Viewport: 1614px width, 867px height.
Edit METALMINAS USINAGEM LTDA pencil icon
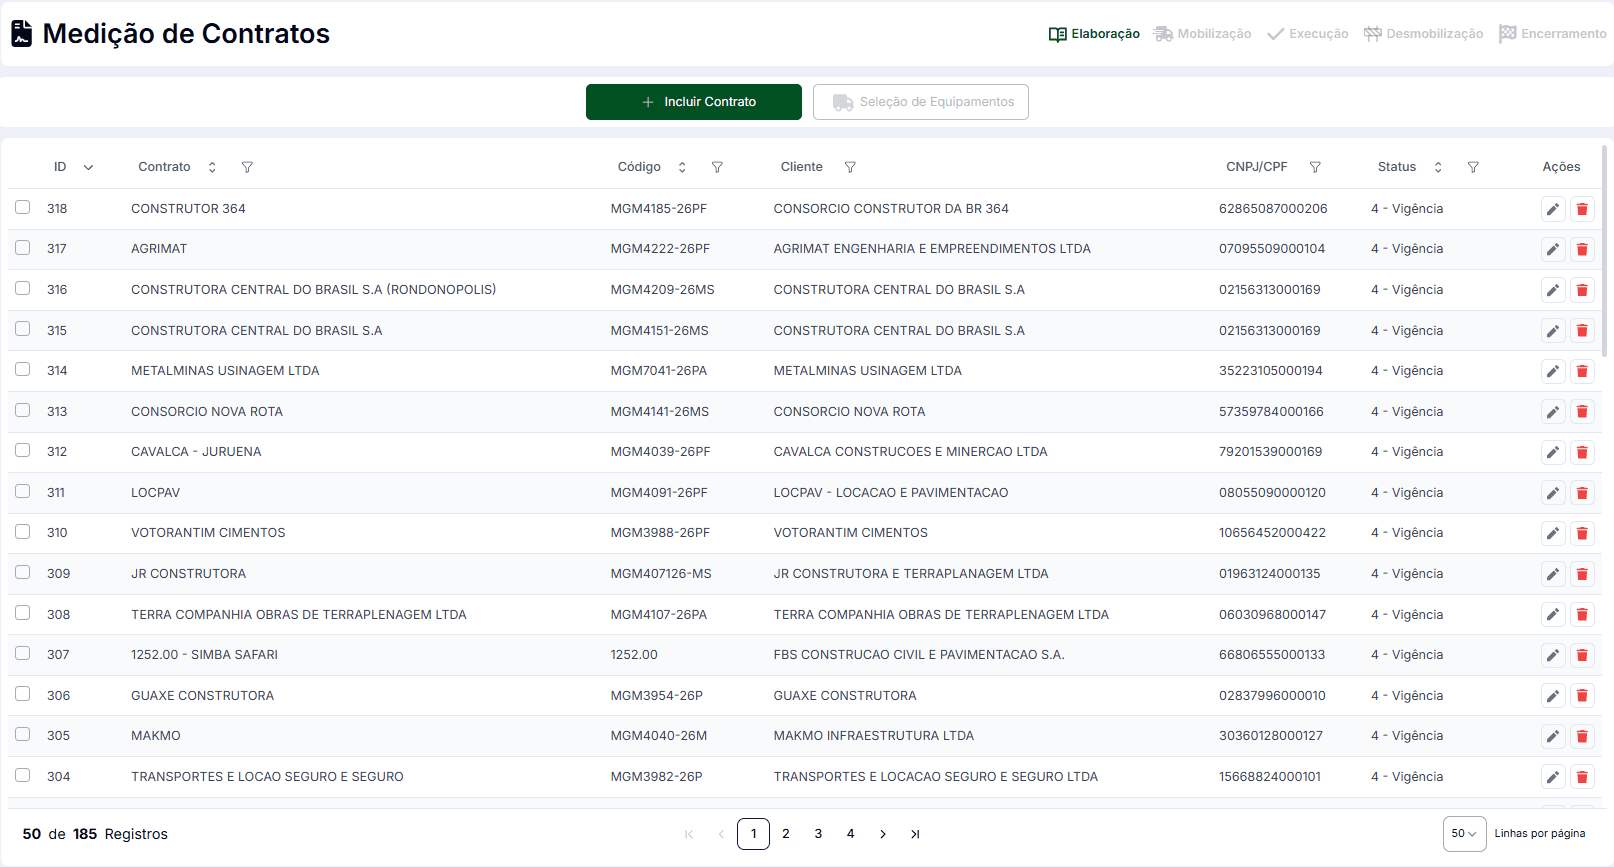click(1553, 371)
